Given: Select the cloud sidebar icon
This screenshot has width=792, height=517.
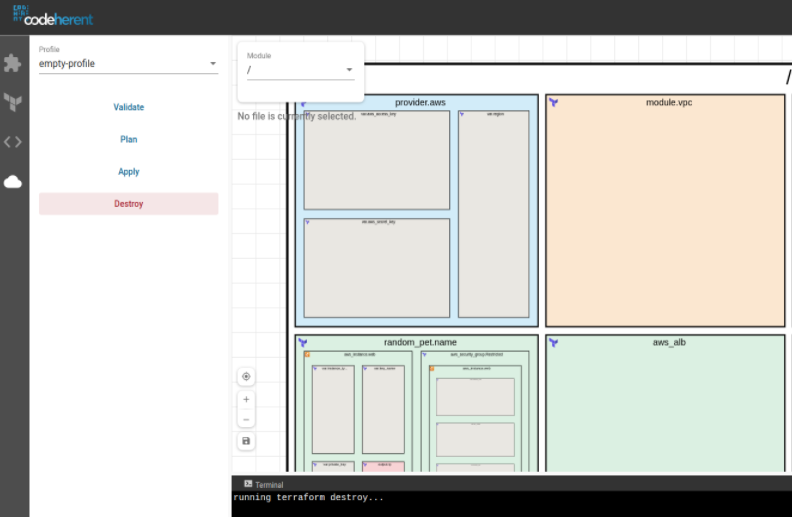Looking at the screenshot, I should pos(13,182).
